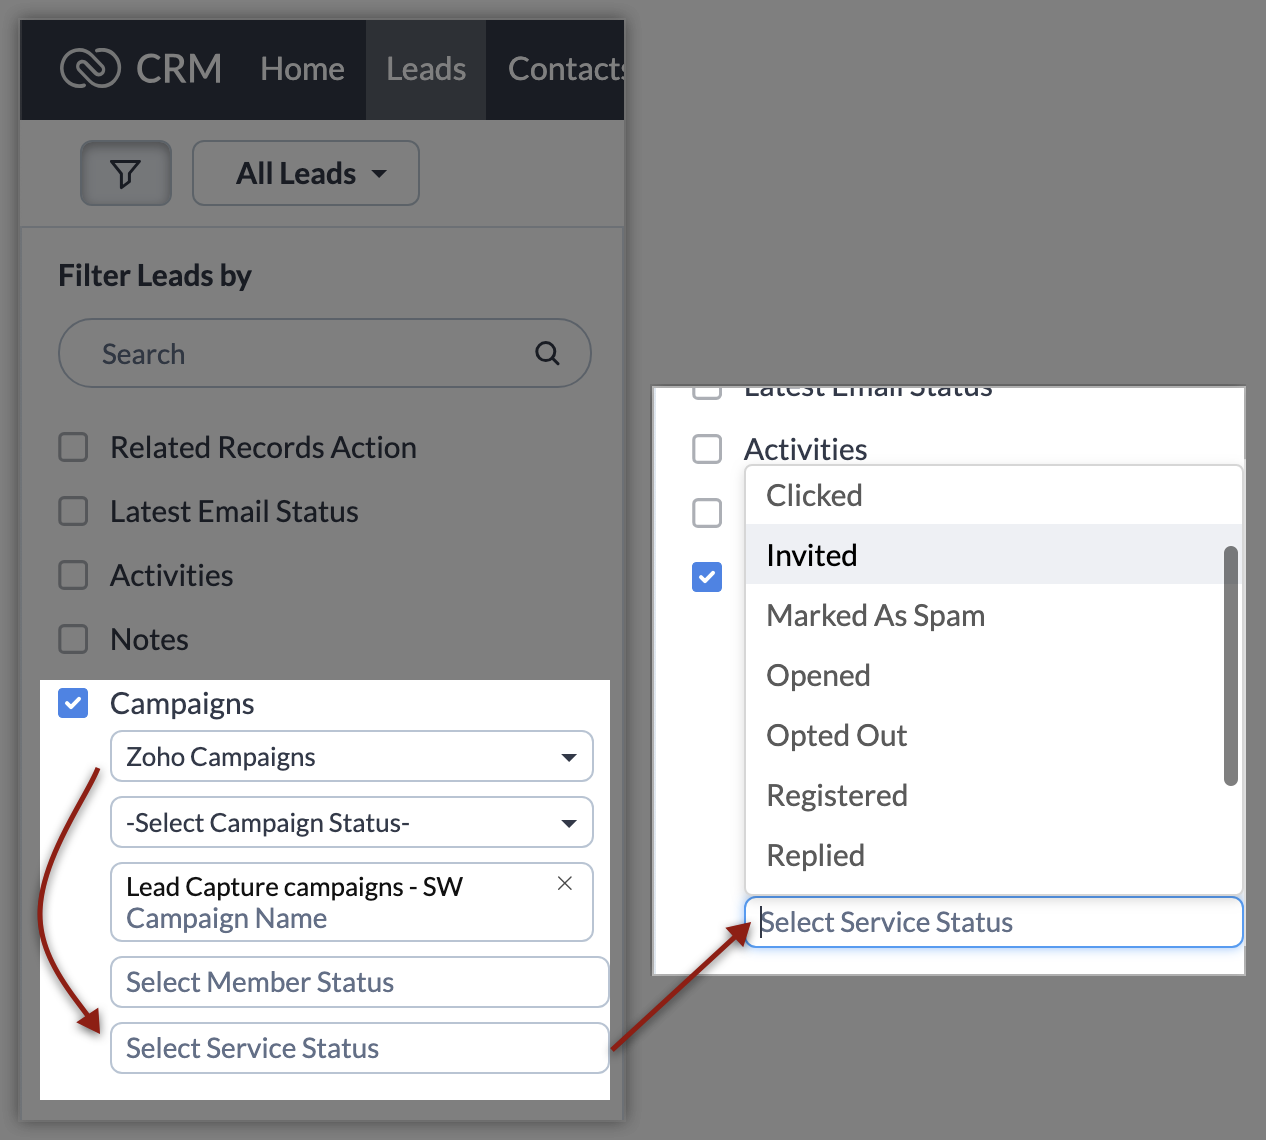Check the Activities checkbox in the inset panel
The width and height of the screenshot is (1266, 1140).
pos(707,449)
